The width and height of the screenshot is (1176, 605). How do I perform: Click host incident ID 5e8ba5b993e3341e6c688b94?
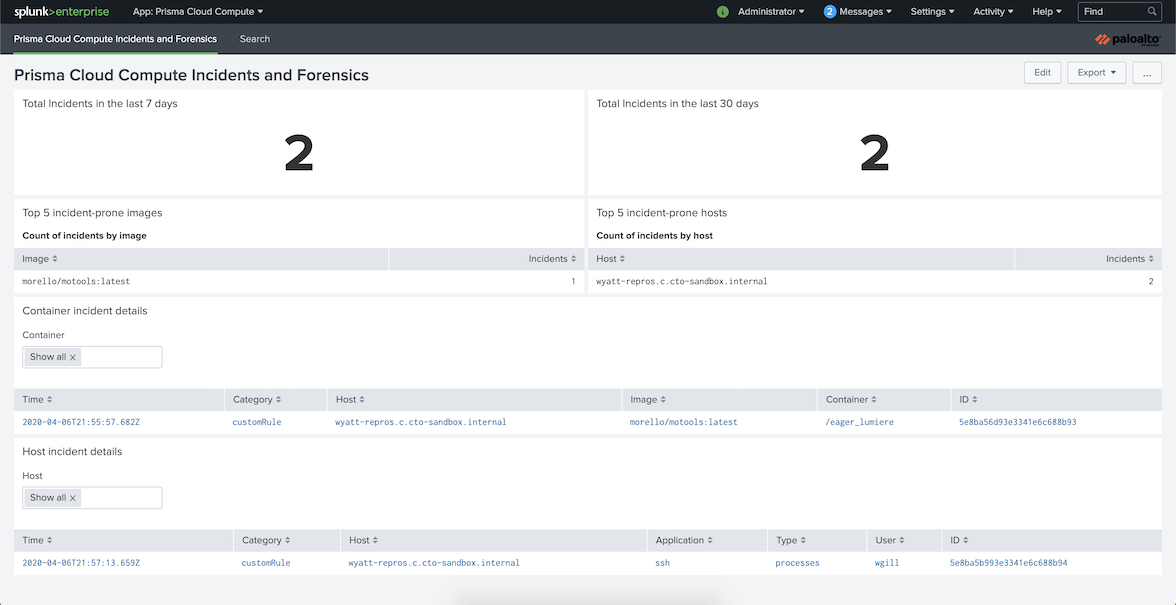coord(1009,563)
